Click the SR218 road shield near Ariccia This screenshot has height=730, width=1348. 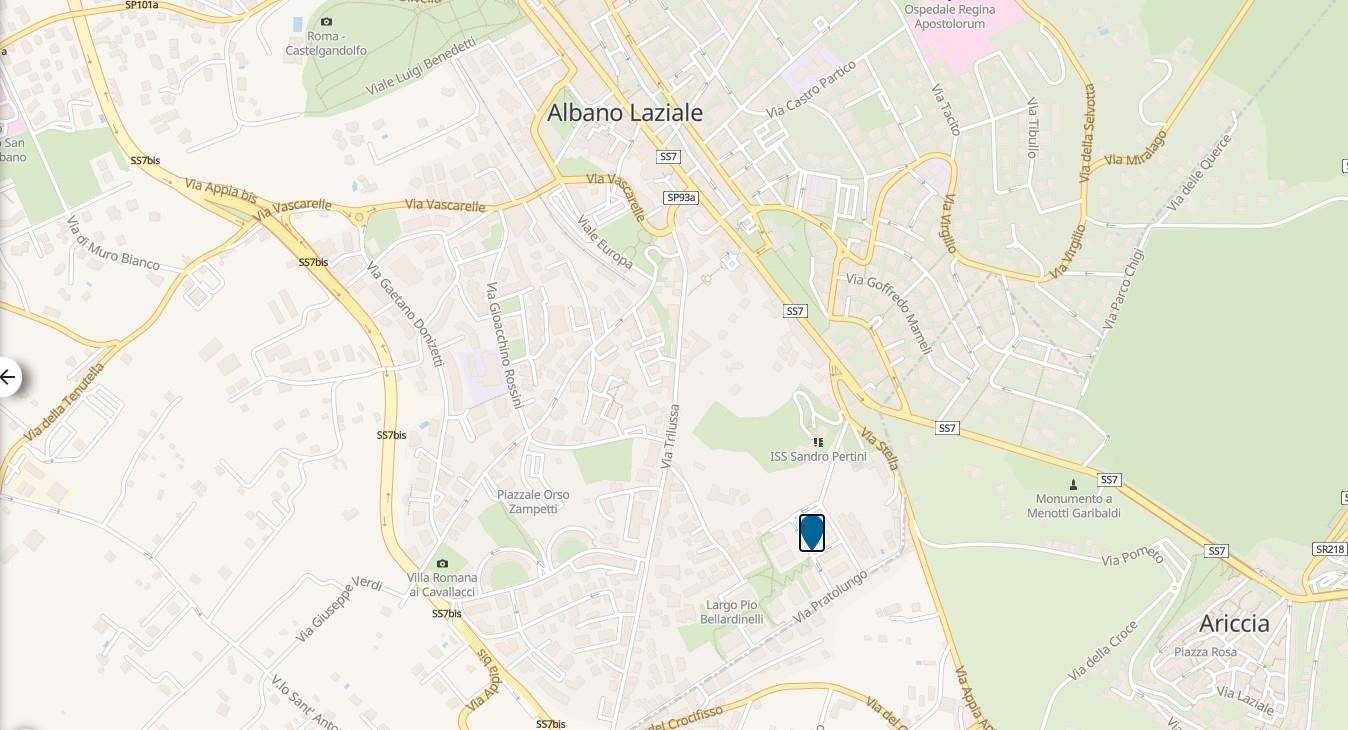pyautogui.click(x=1329, y=549)
